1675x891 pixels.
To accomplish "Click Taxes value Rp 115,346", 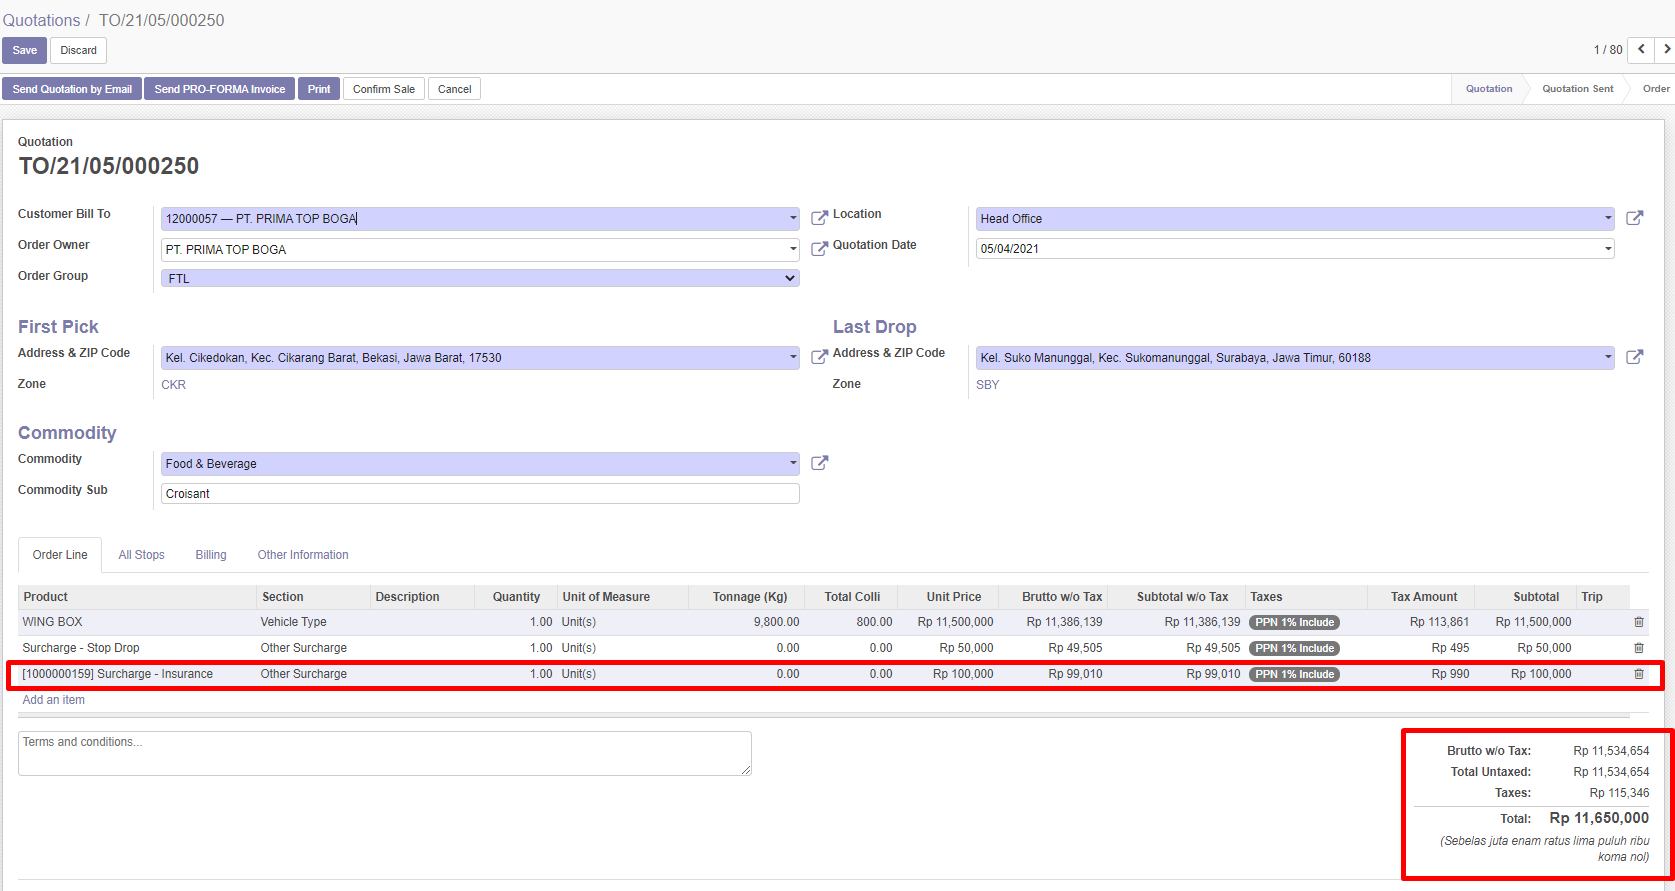I will coord(1619,793).
